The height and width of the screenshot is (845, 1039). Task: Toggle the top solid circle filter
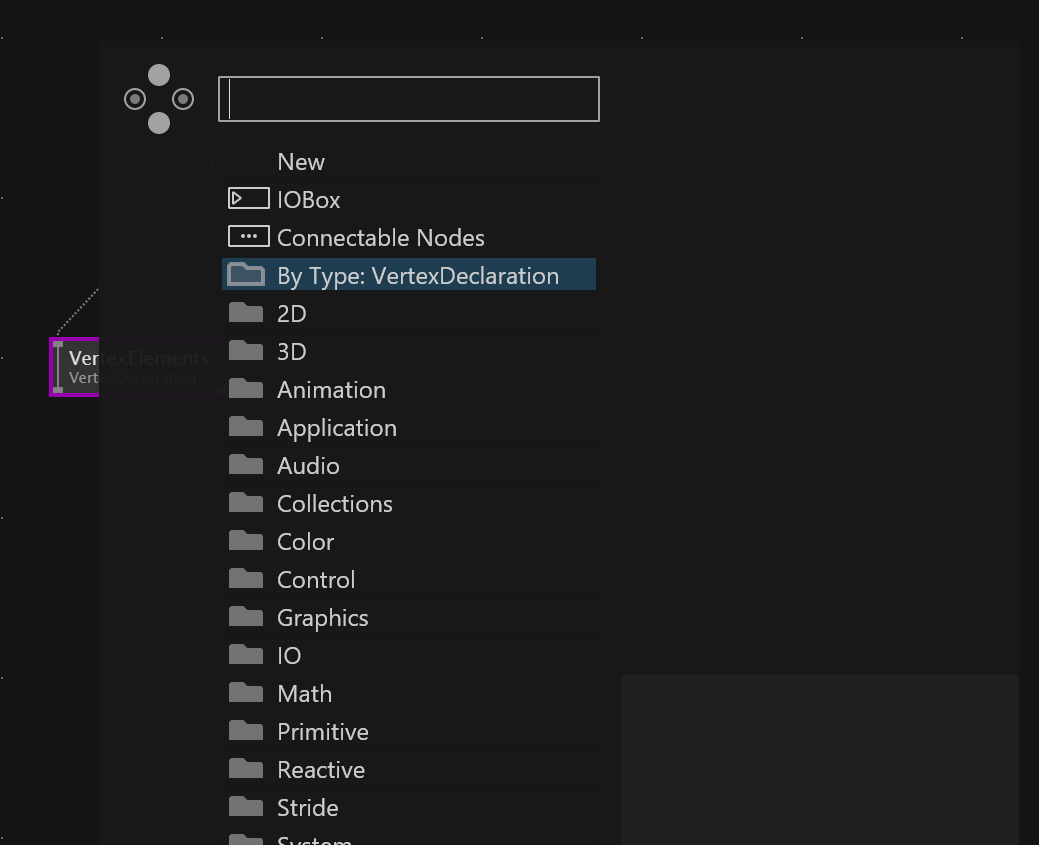coord(159,75)
